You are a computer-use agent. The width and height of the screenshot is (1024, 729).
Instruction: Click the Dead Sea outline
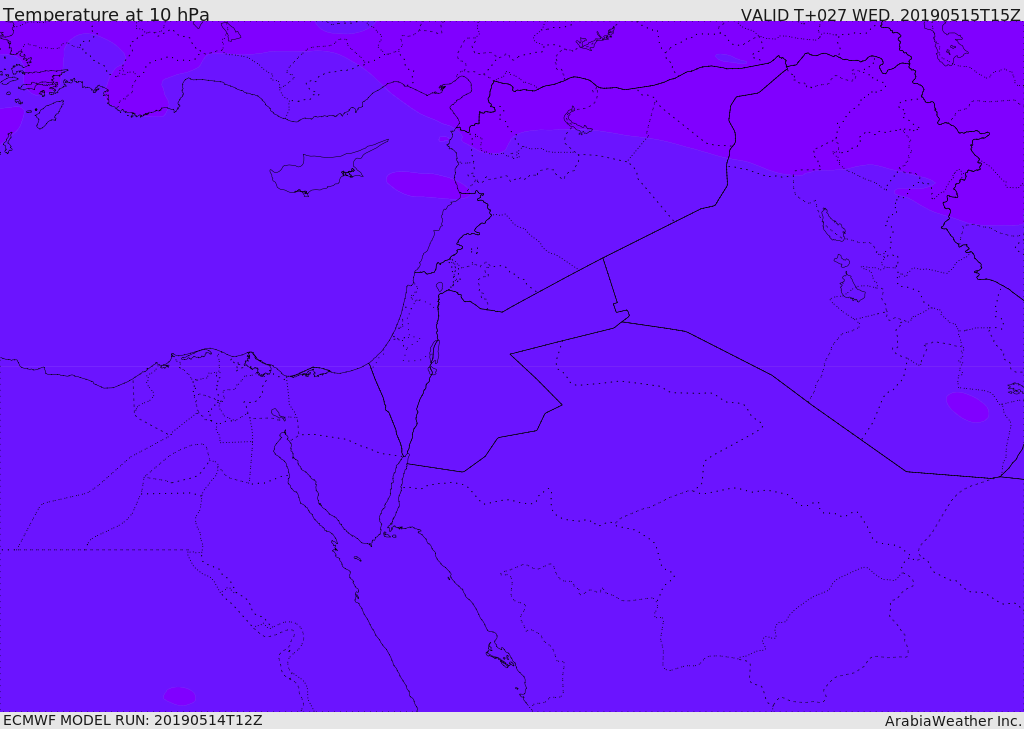pyautogui.click(x=433, y=357)
